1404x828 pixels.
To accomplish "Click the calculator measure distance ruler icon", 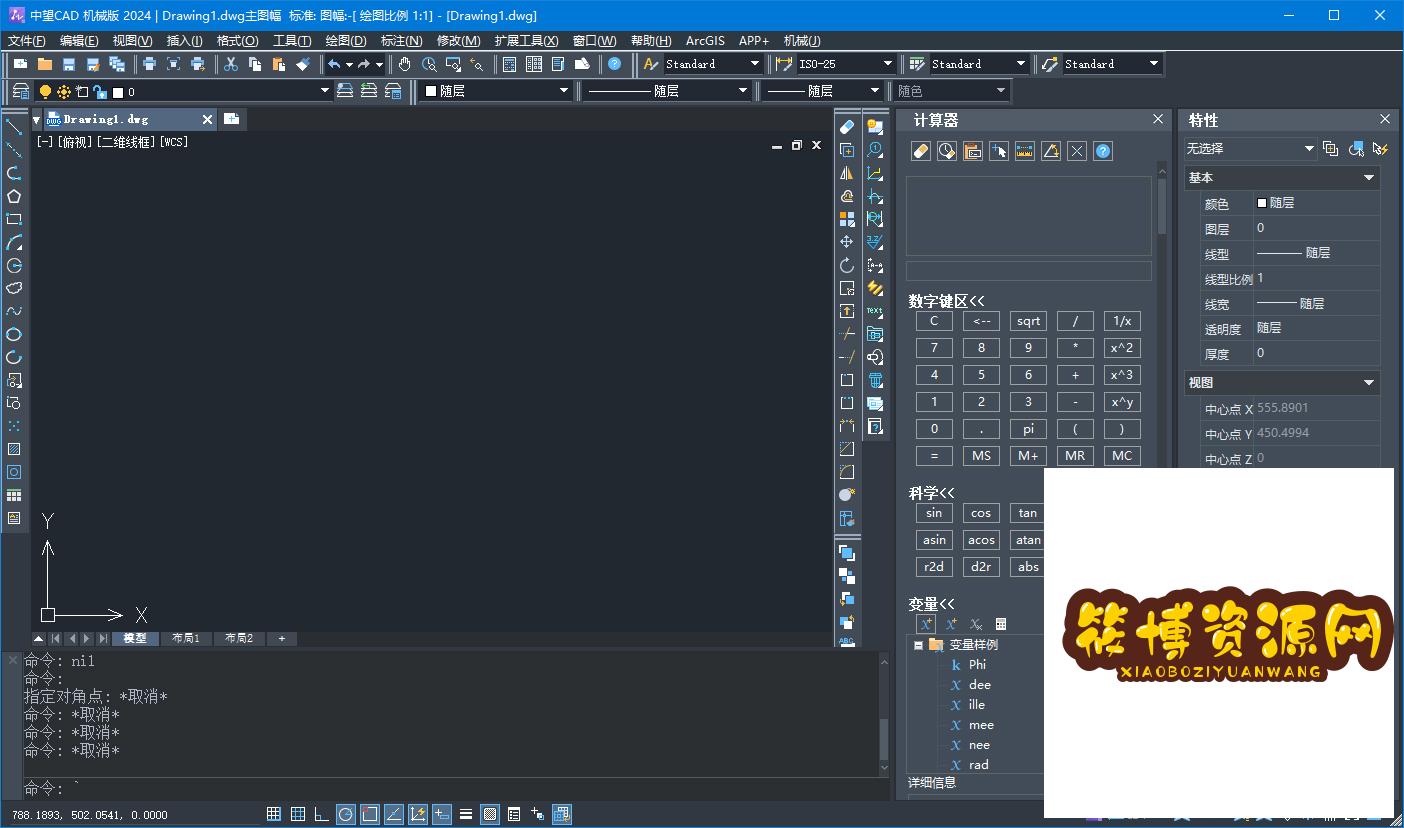I will [1025, 151].
